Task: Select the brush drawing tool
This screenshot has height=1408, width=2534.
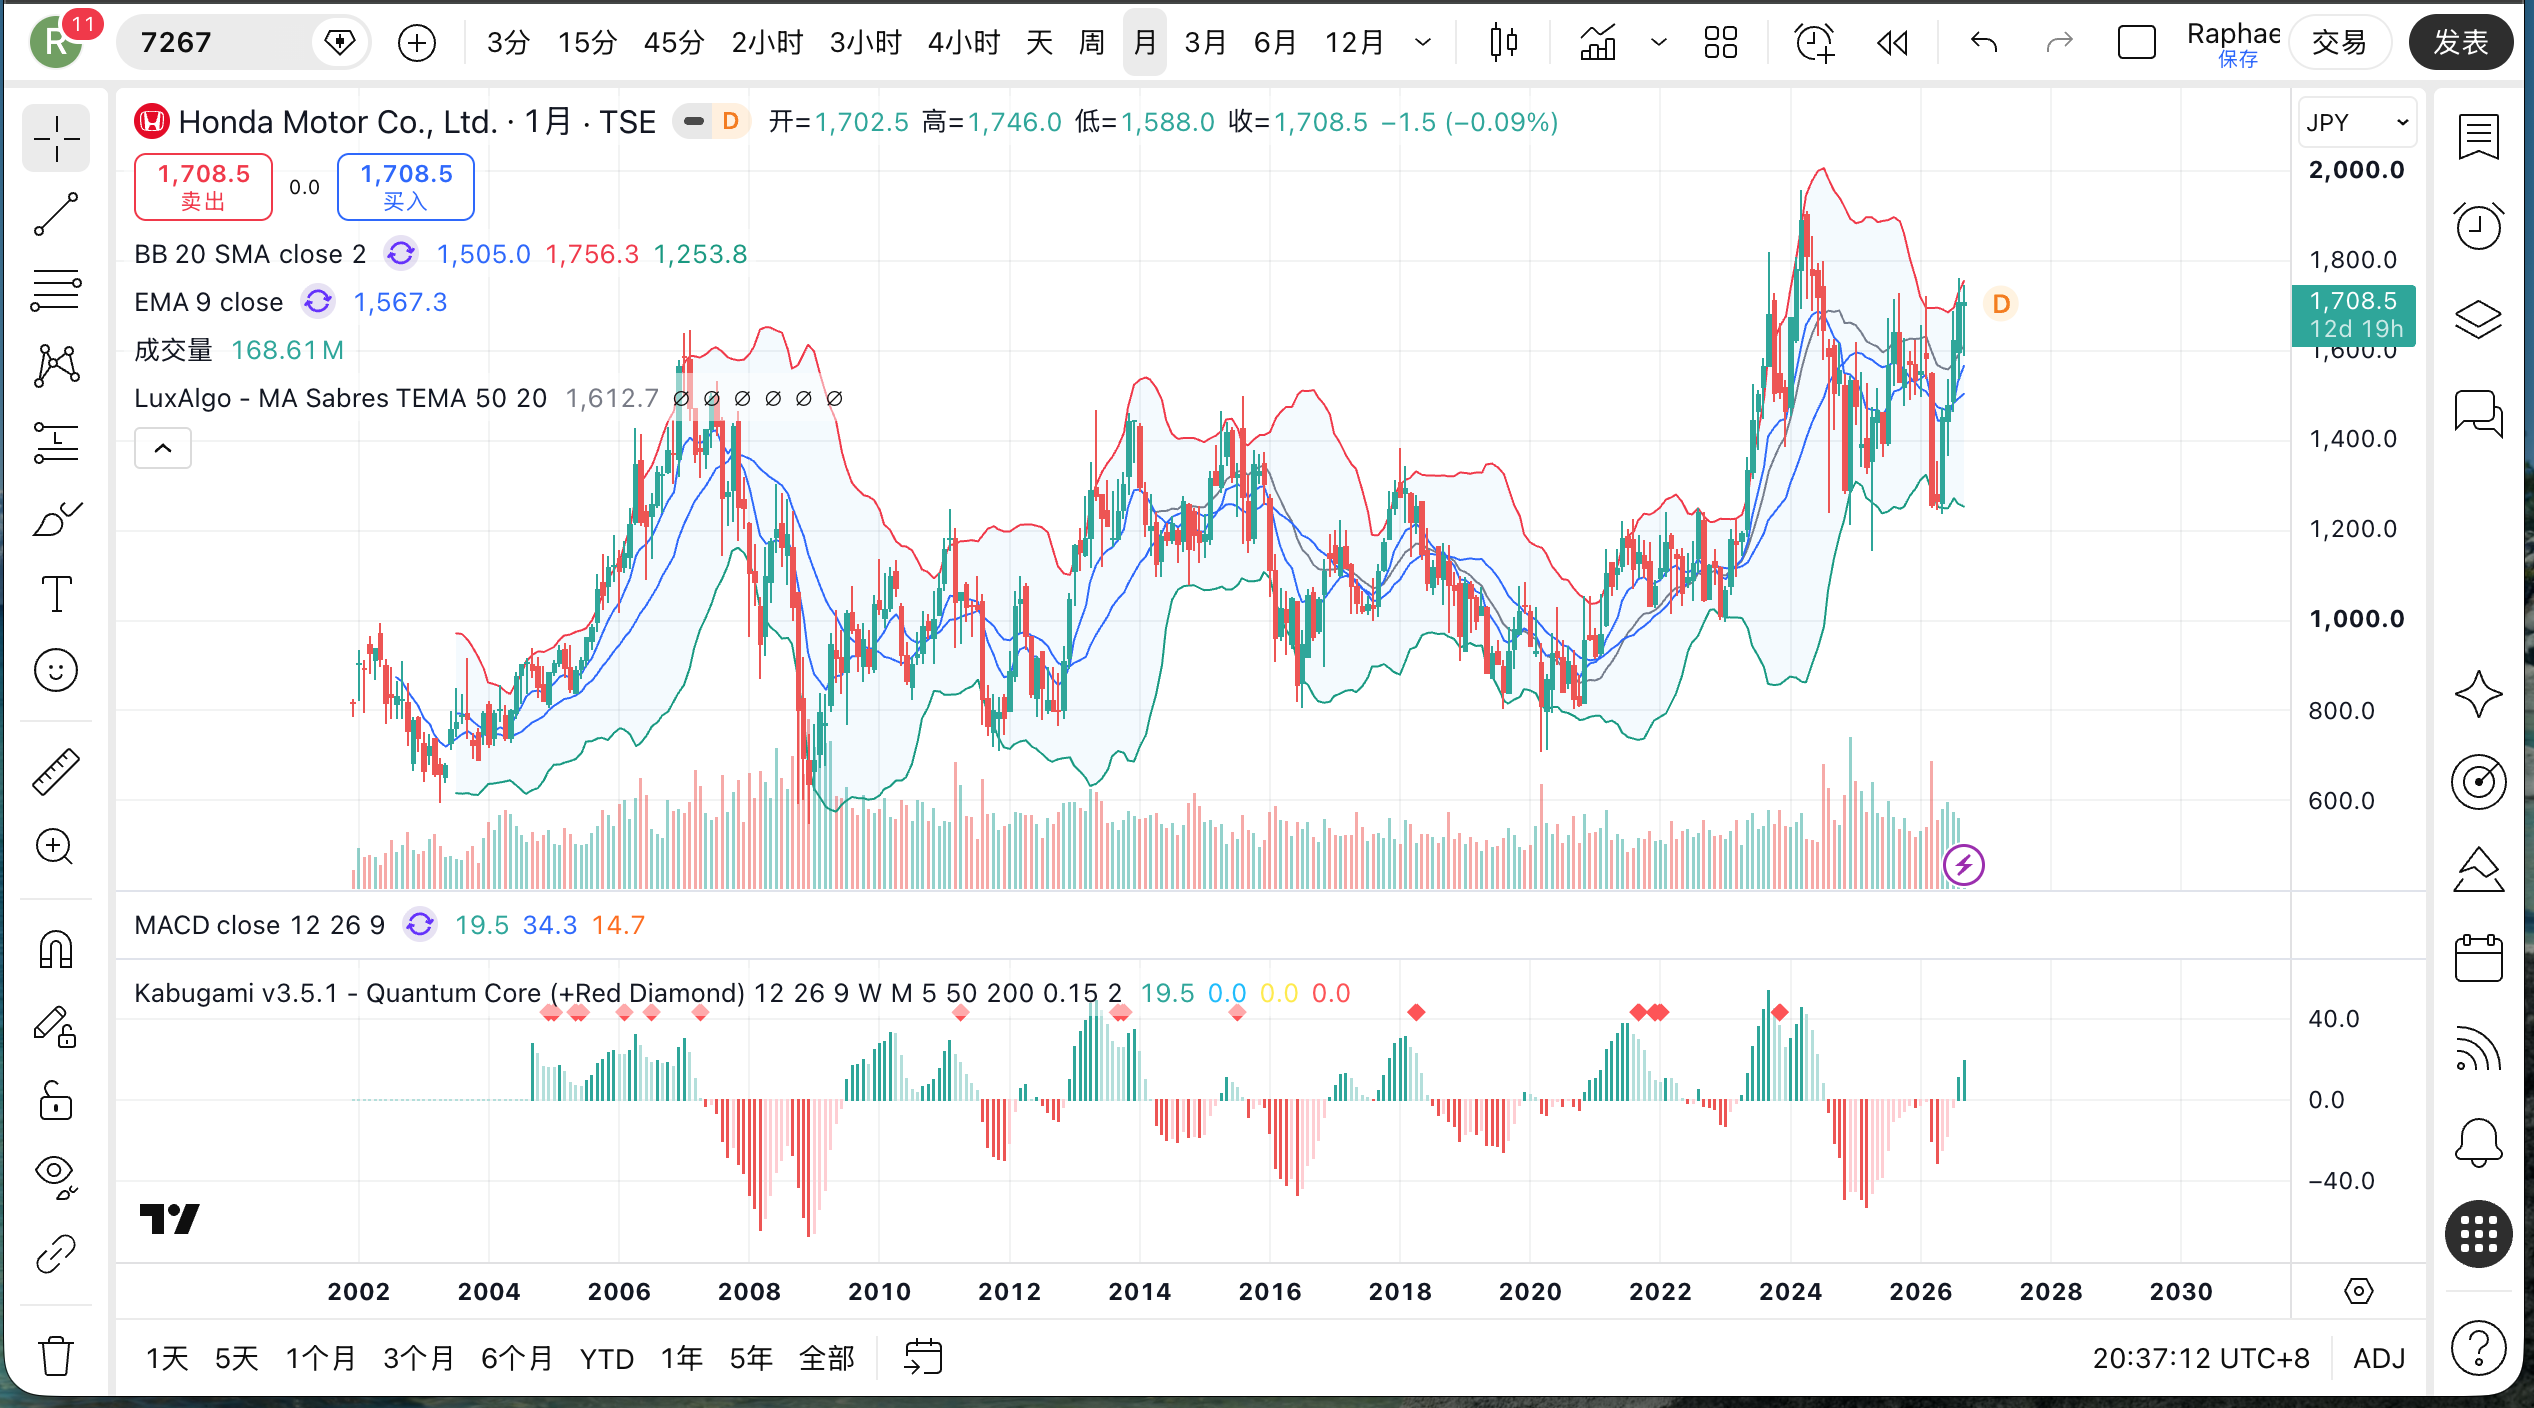Action: (x=56, y=519)
